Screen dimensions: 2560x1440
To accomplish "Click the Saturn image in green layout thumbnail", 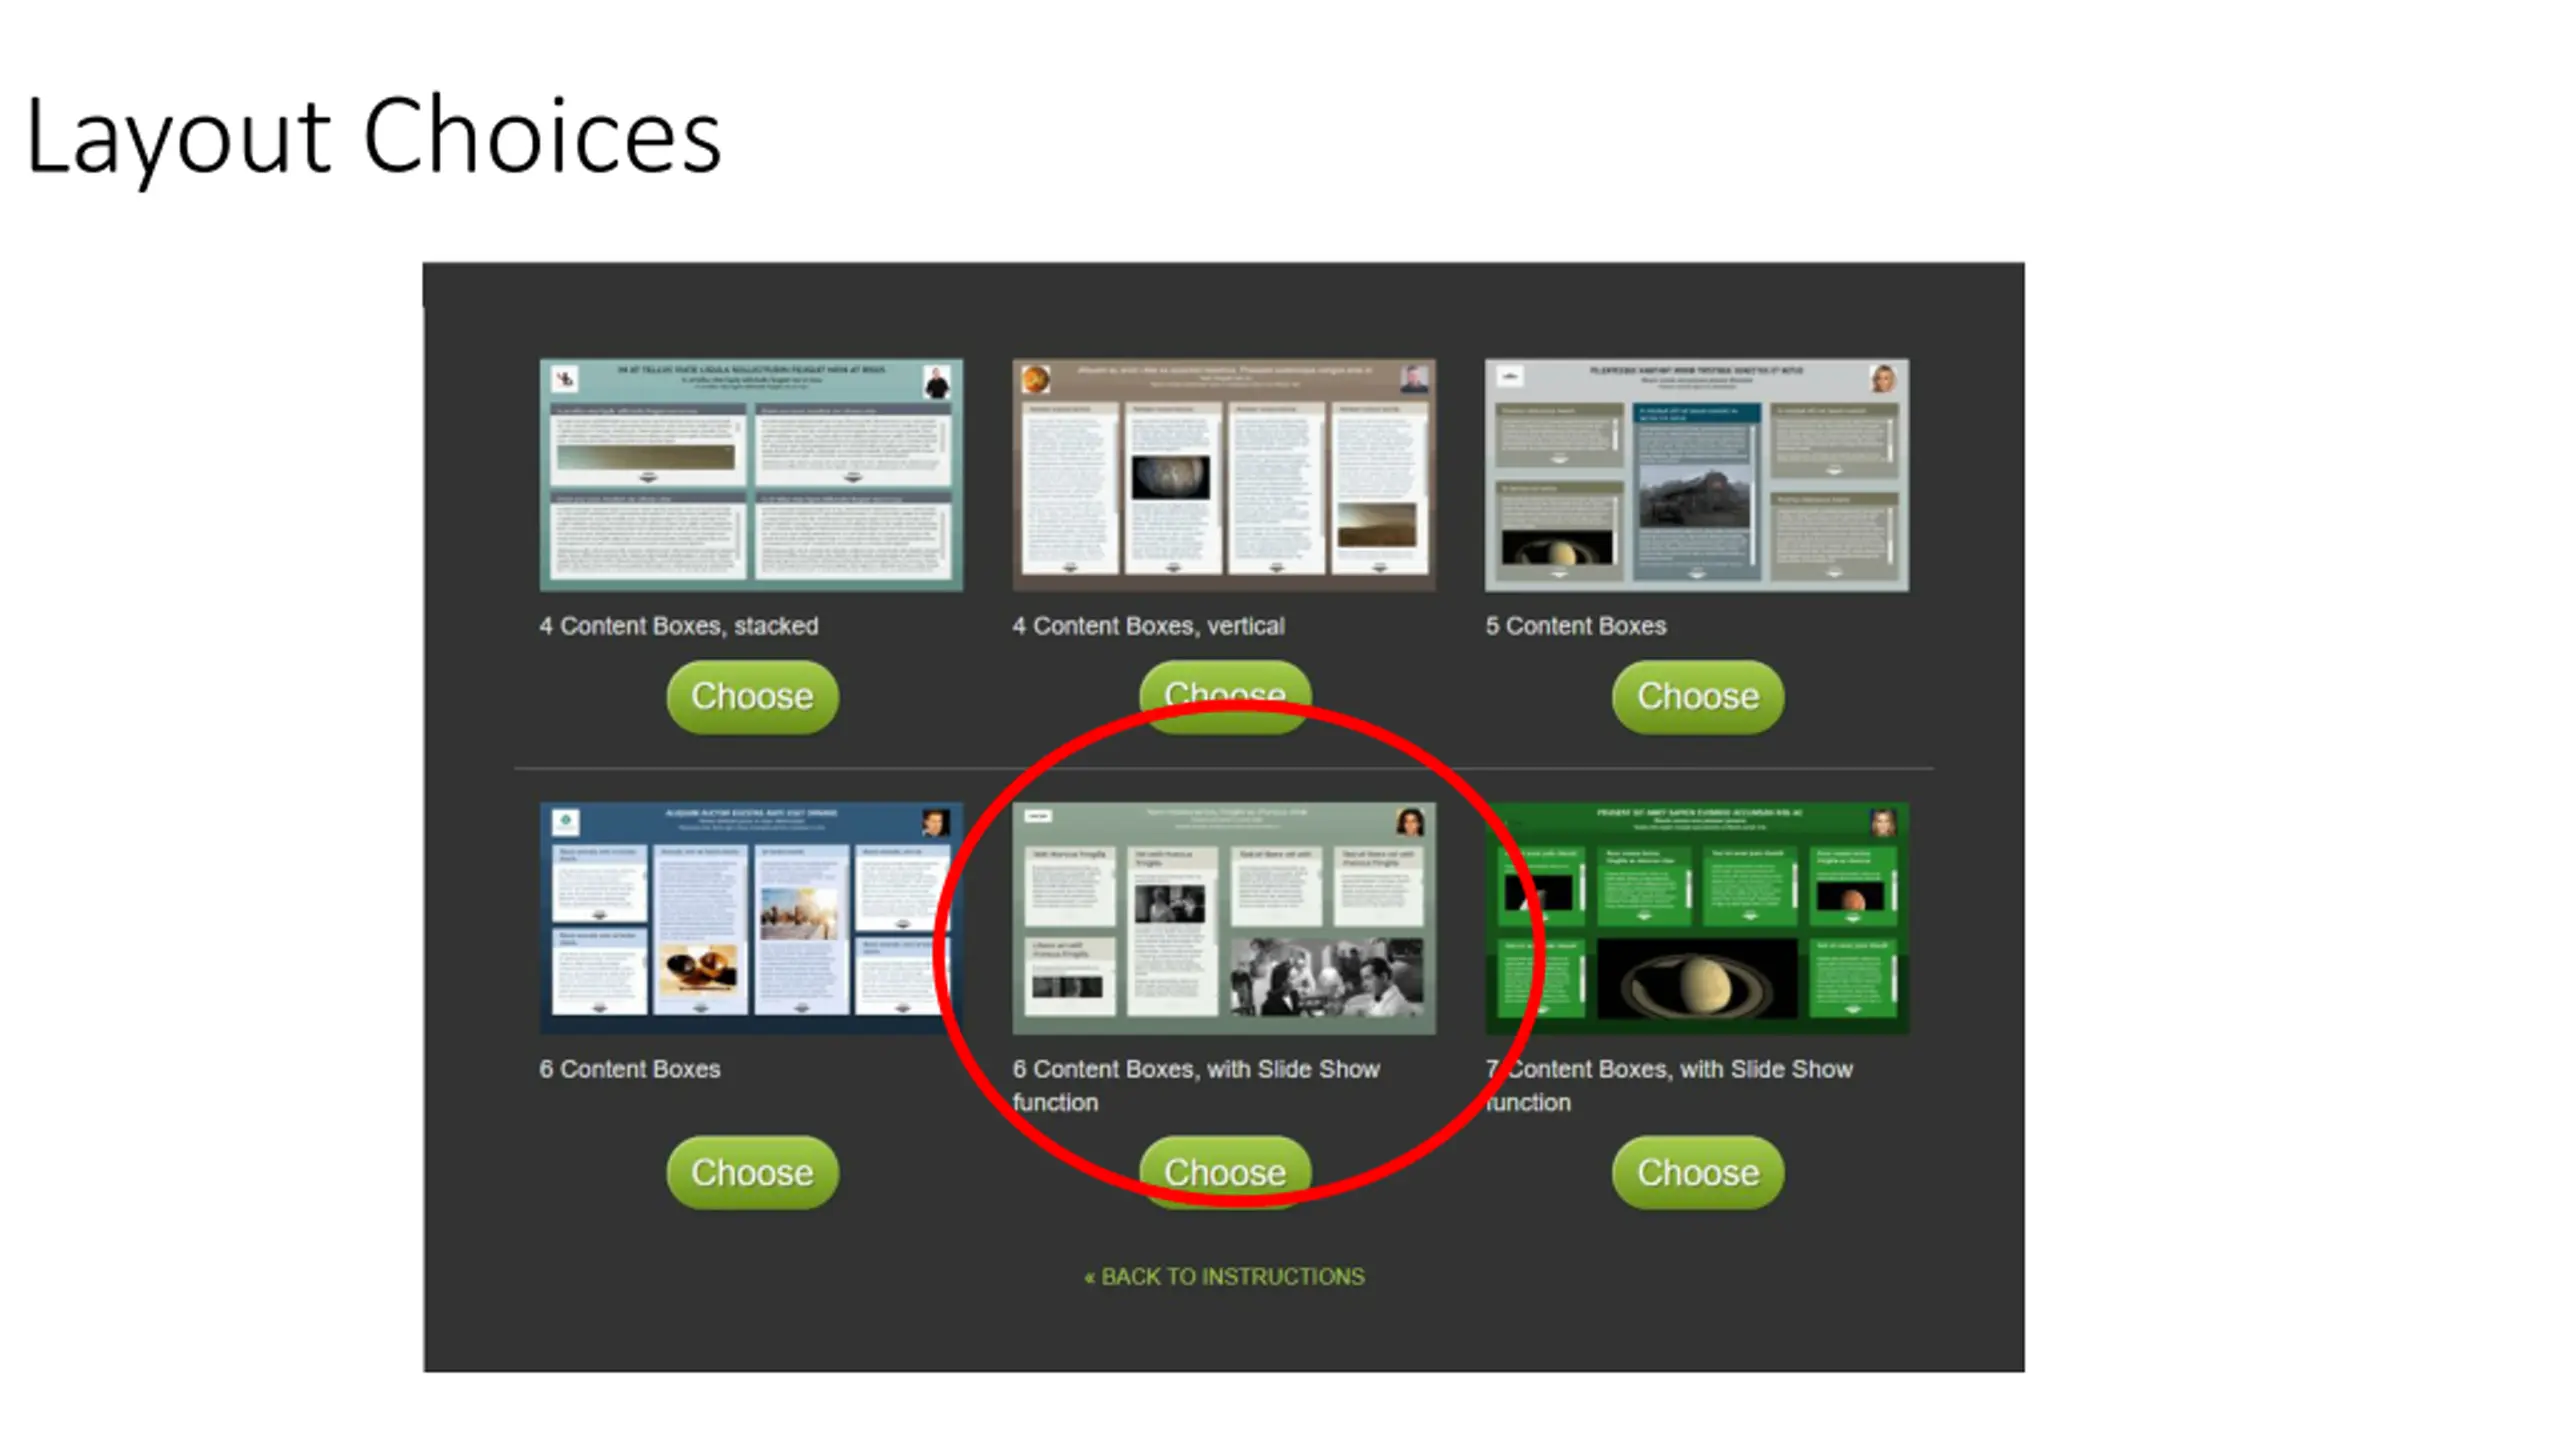I will 1697,981.
